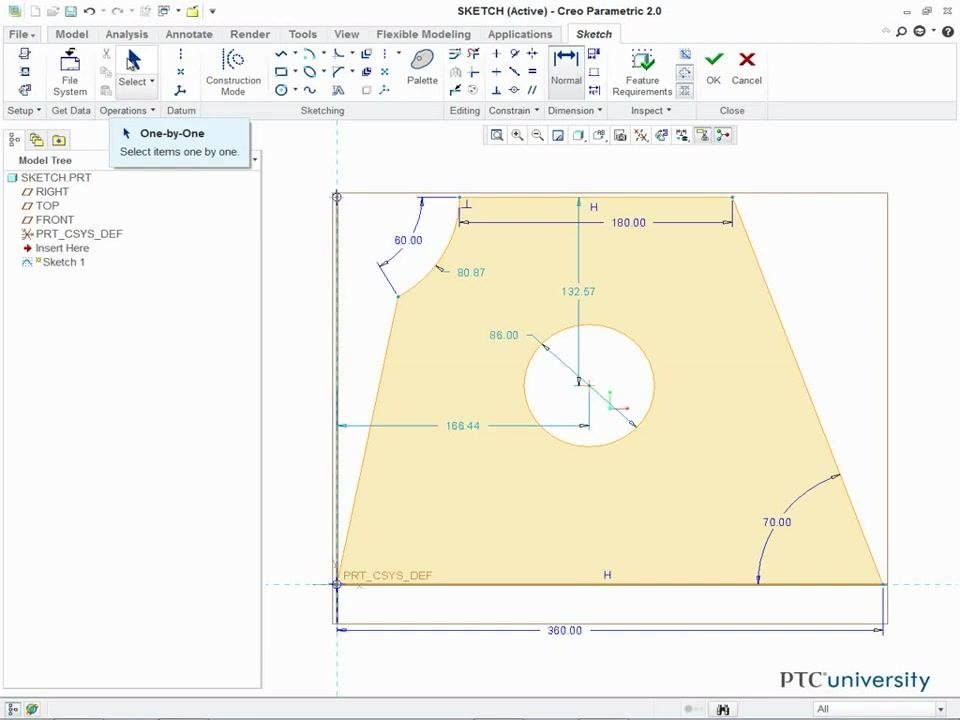Expand the Dimension group dropdown

[575, 111]
